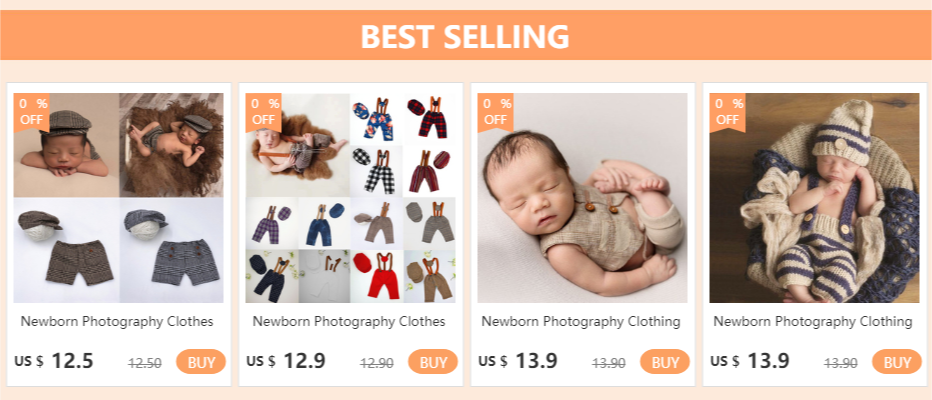Select the US $12.9 price text

(287, 361)
